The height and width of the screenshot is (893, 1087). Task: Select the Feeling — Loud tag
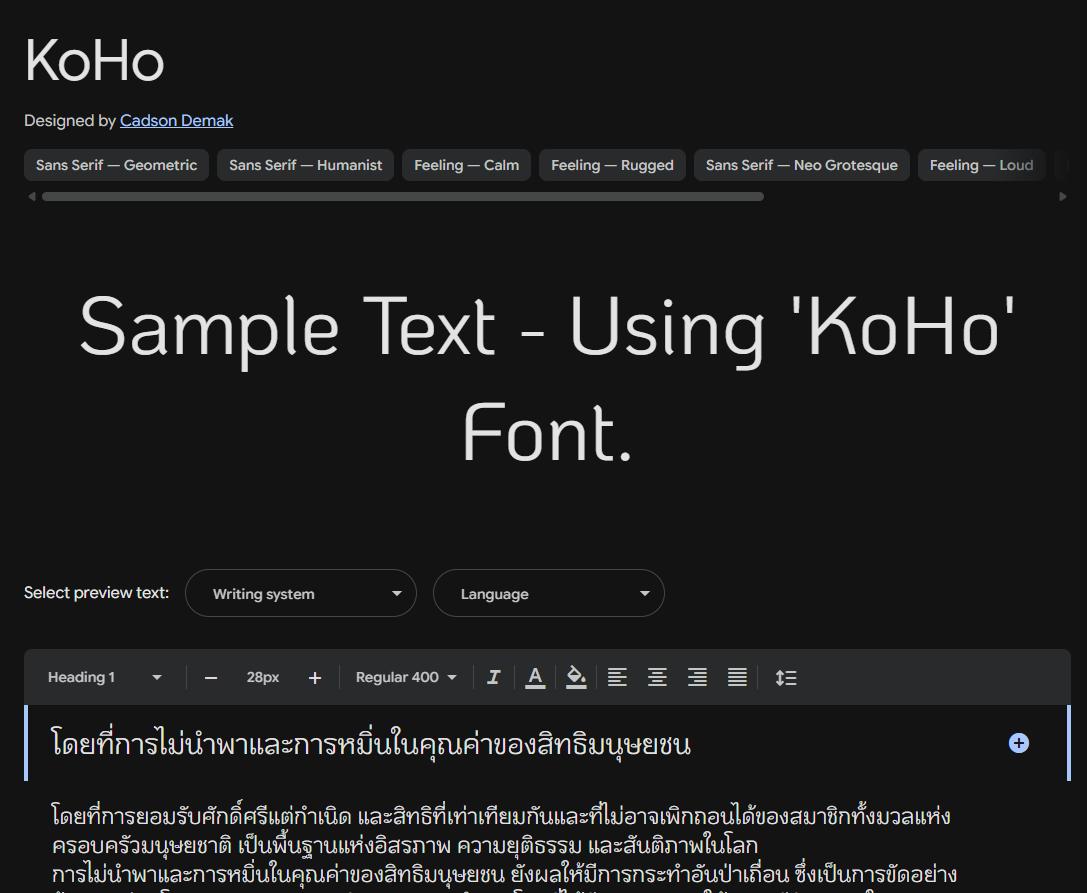click(981, 165)
